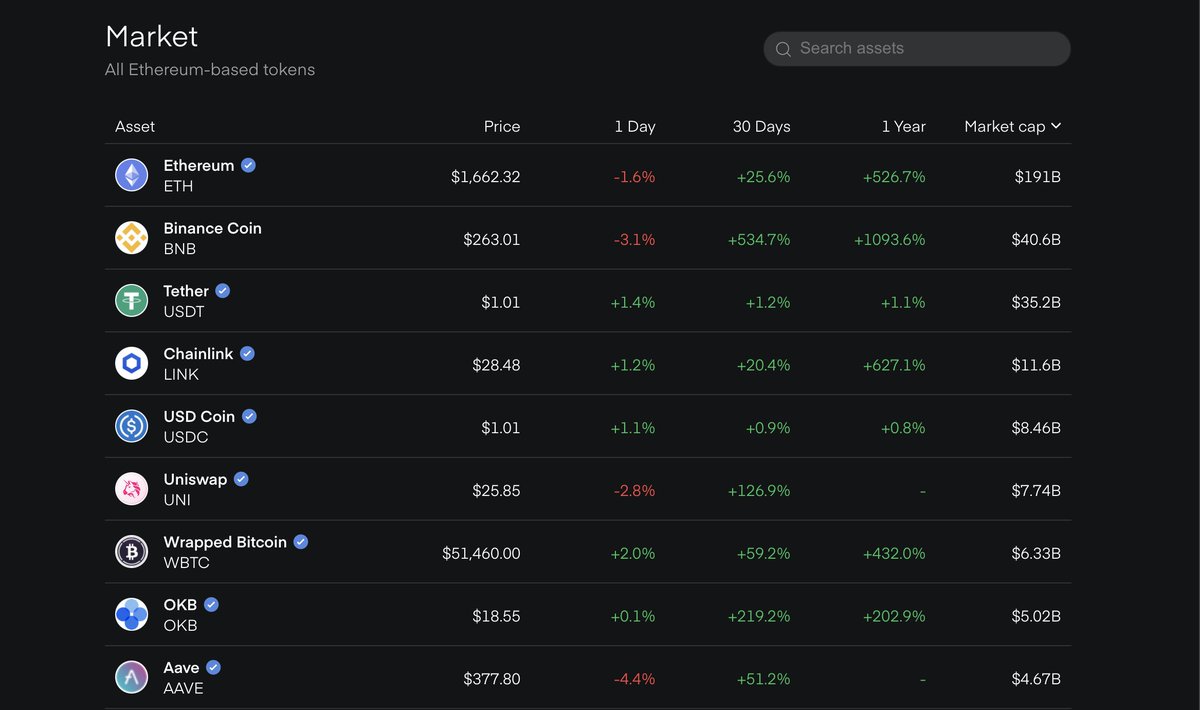Image resolution: width=1200 pixels, height=710 pixels.
Task: Click the Uniswap unicorn logo icon
Action: (131, 489)
